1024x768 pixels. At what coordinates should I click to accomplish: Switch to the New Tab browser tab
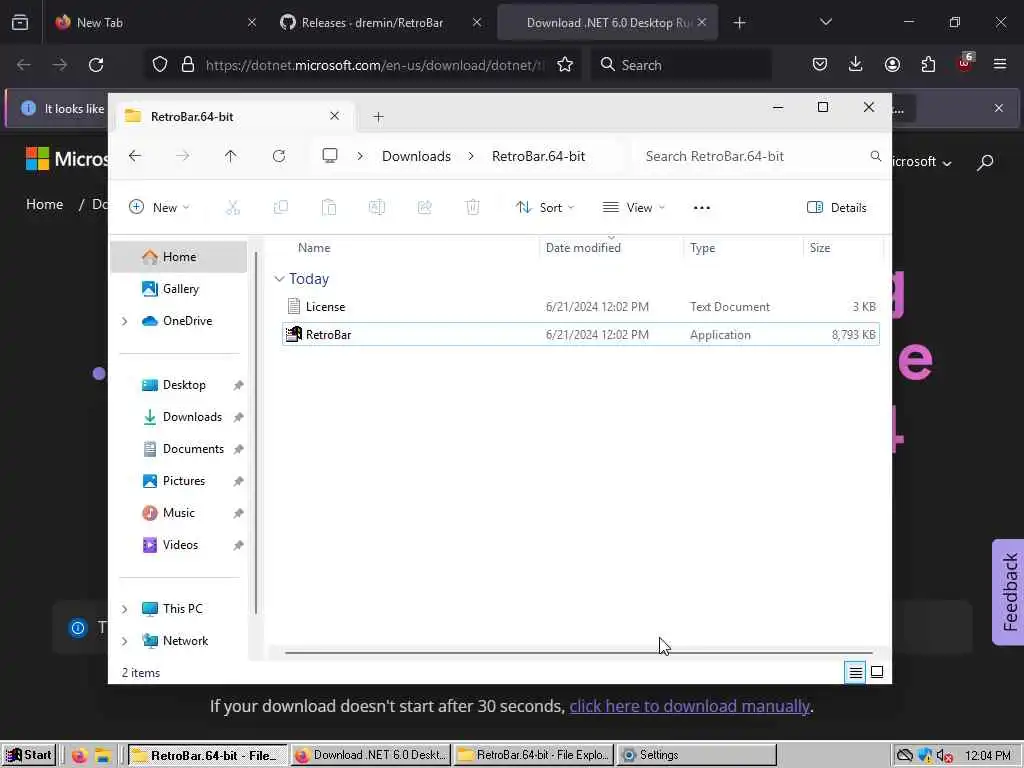(156, 23)
